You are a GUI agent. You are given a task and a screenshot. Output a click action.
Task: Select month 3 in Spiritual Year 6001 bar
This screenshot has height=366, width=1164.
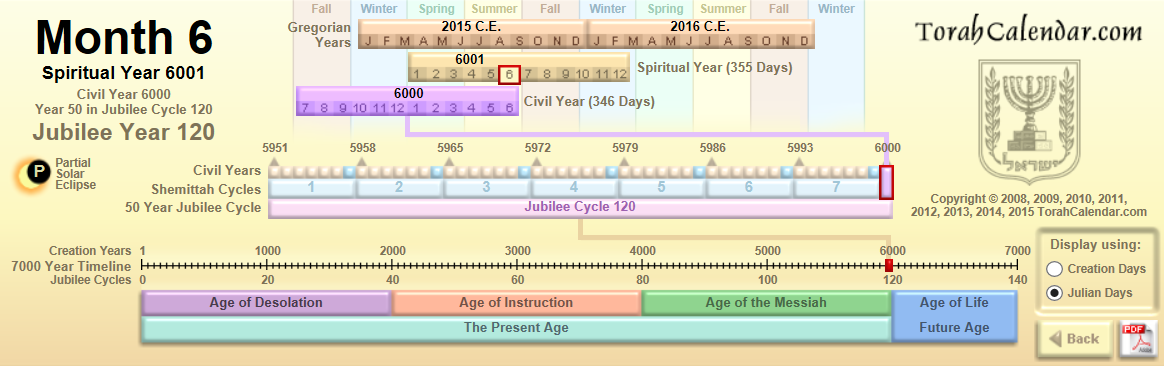(x=454, y=73)
